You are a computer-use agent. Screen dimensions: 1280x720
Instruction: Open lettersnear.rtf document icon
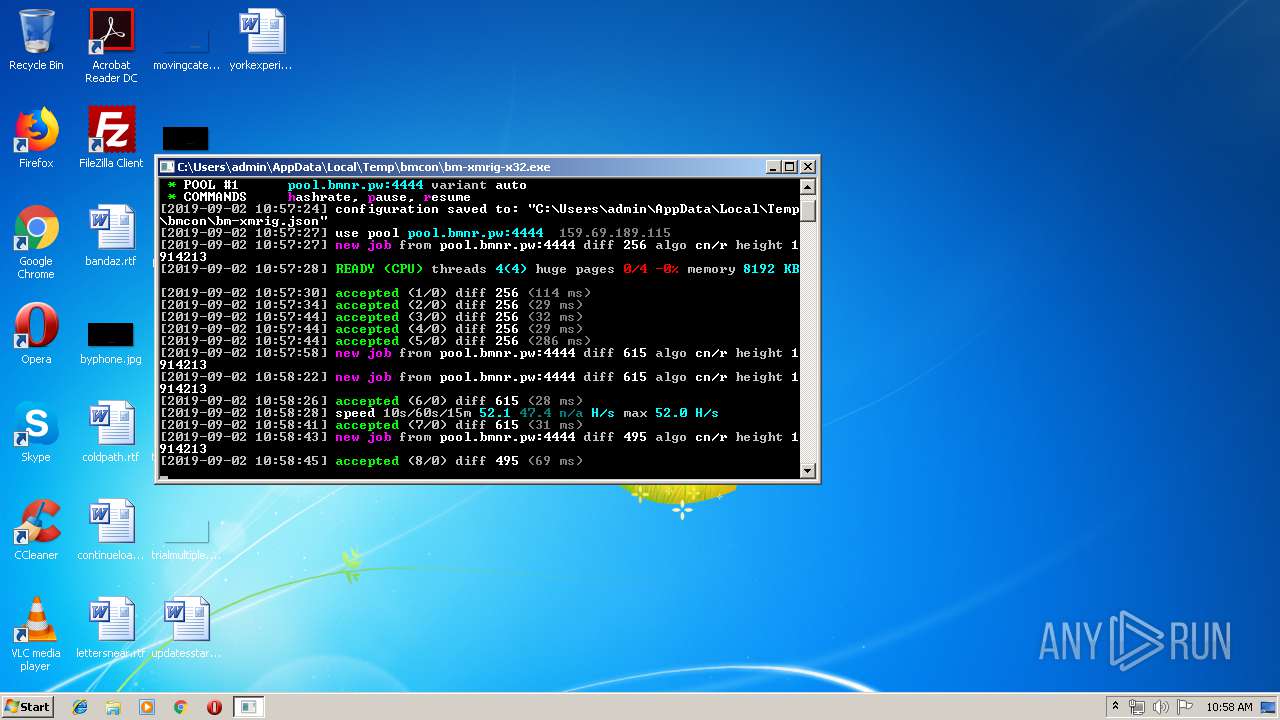pyautogui.click(x=111, y=628)
